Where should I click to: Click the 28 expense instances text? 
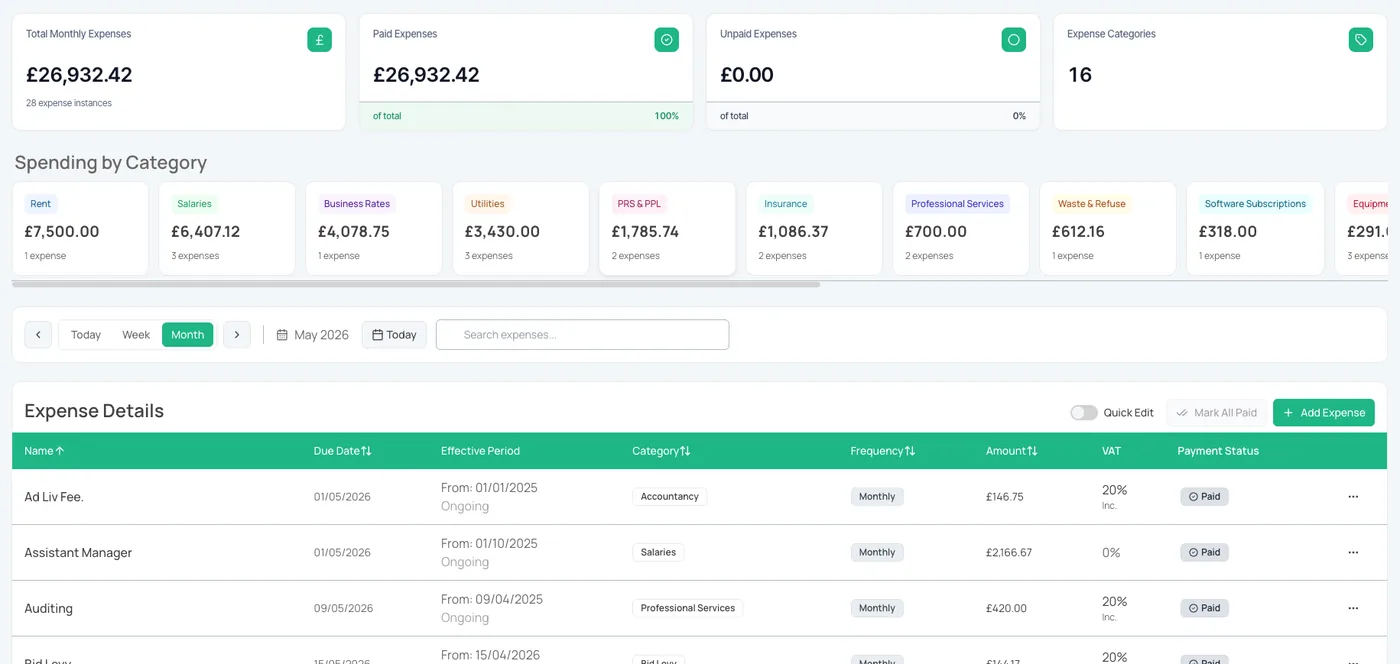pyautogui.click(x=69, y=103)
